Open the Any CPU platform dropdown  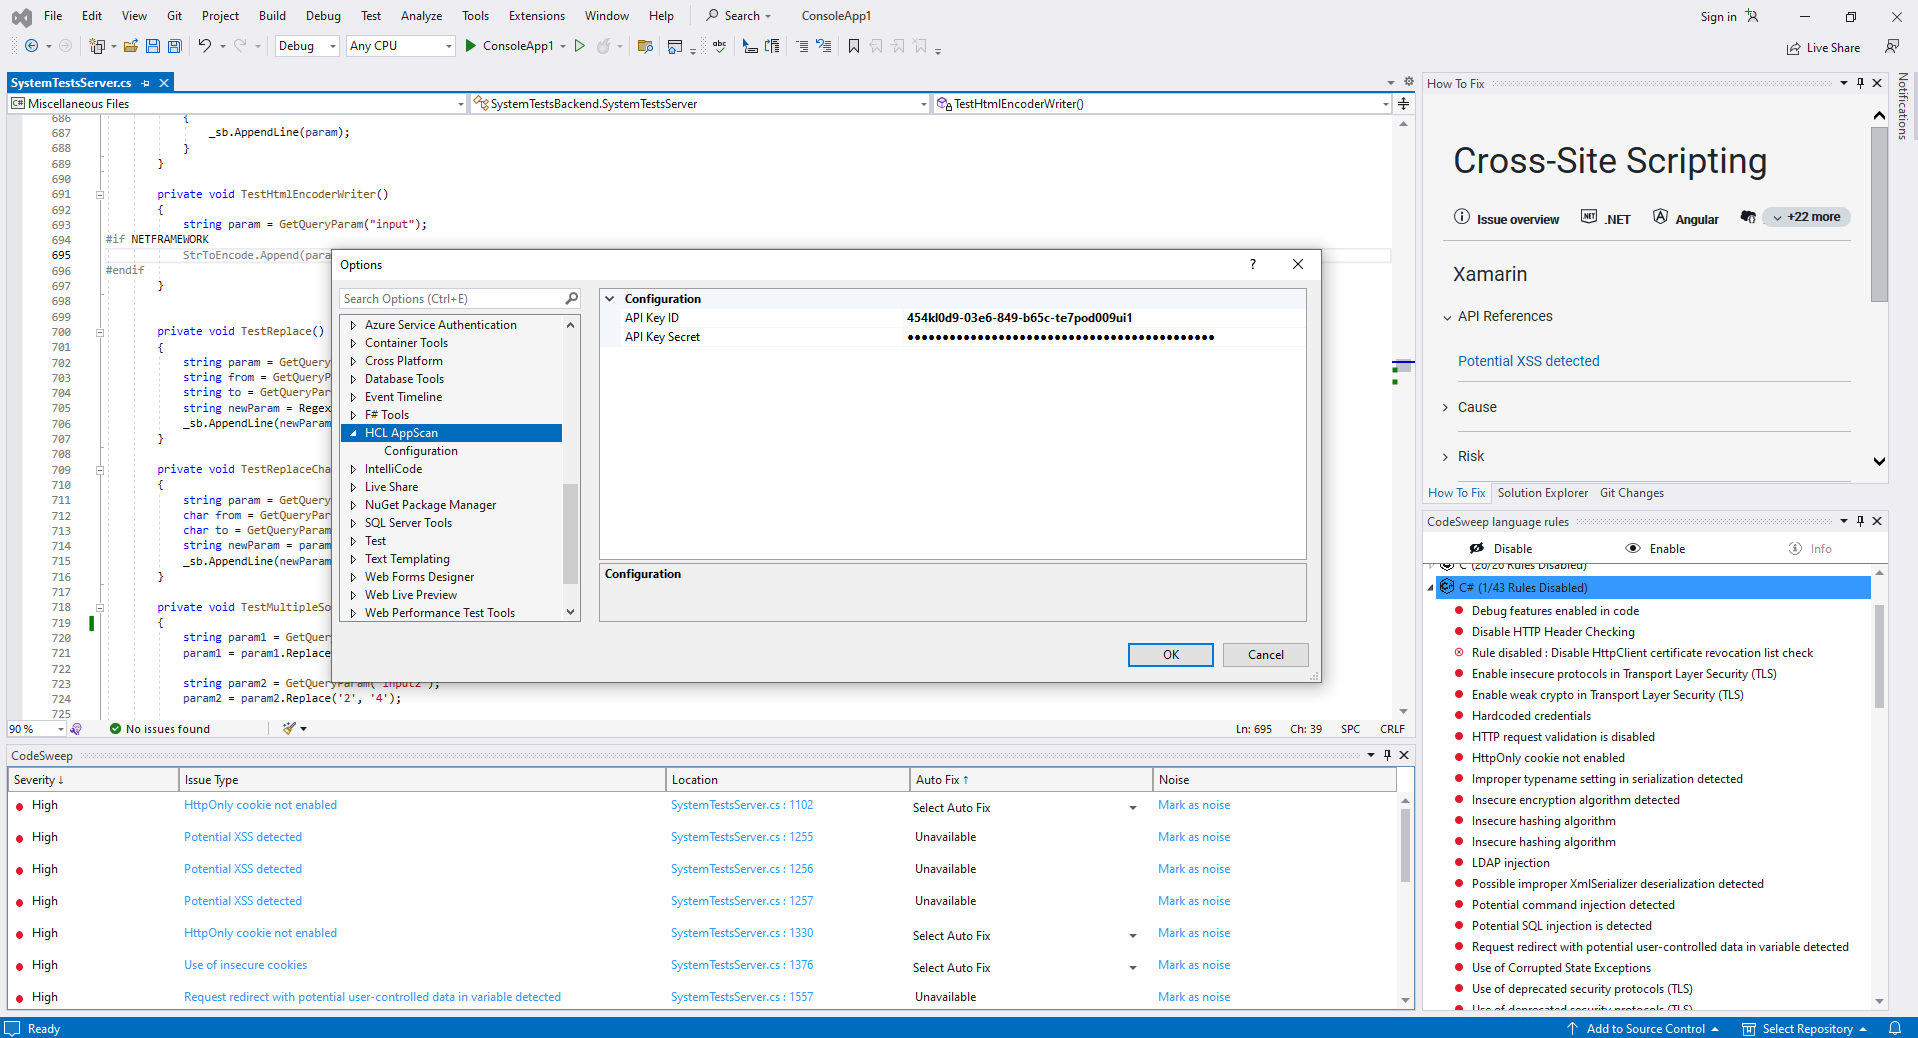click(401, 46)
